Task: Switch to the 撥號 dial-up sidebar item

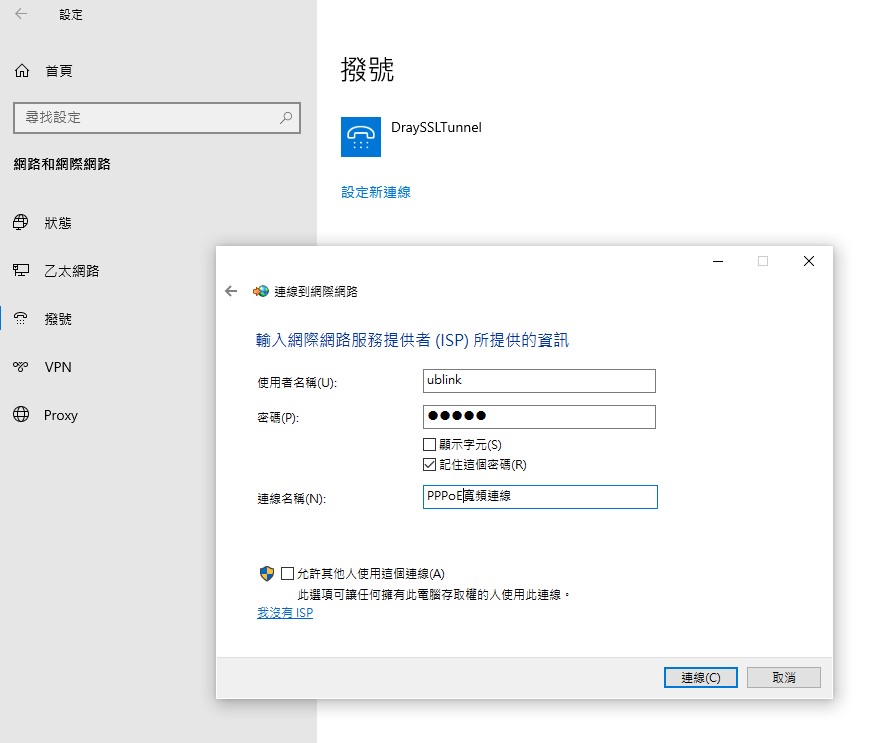Action: (x=58, y=319)
